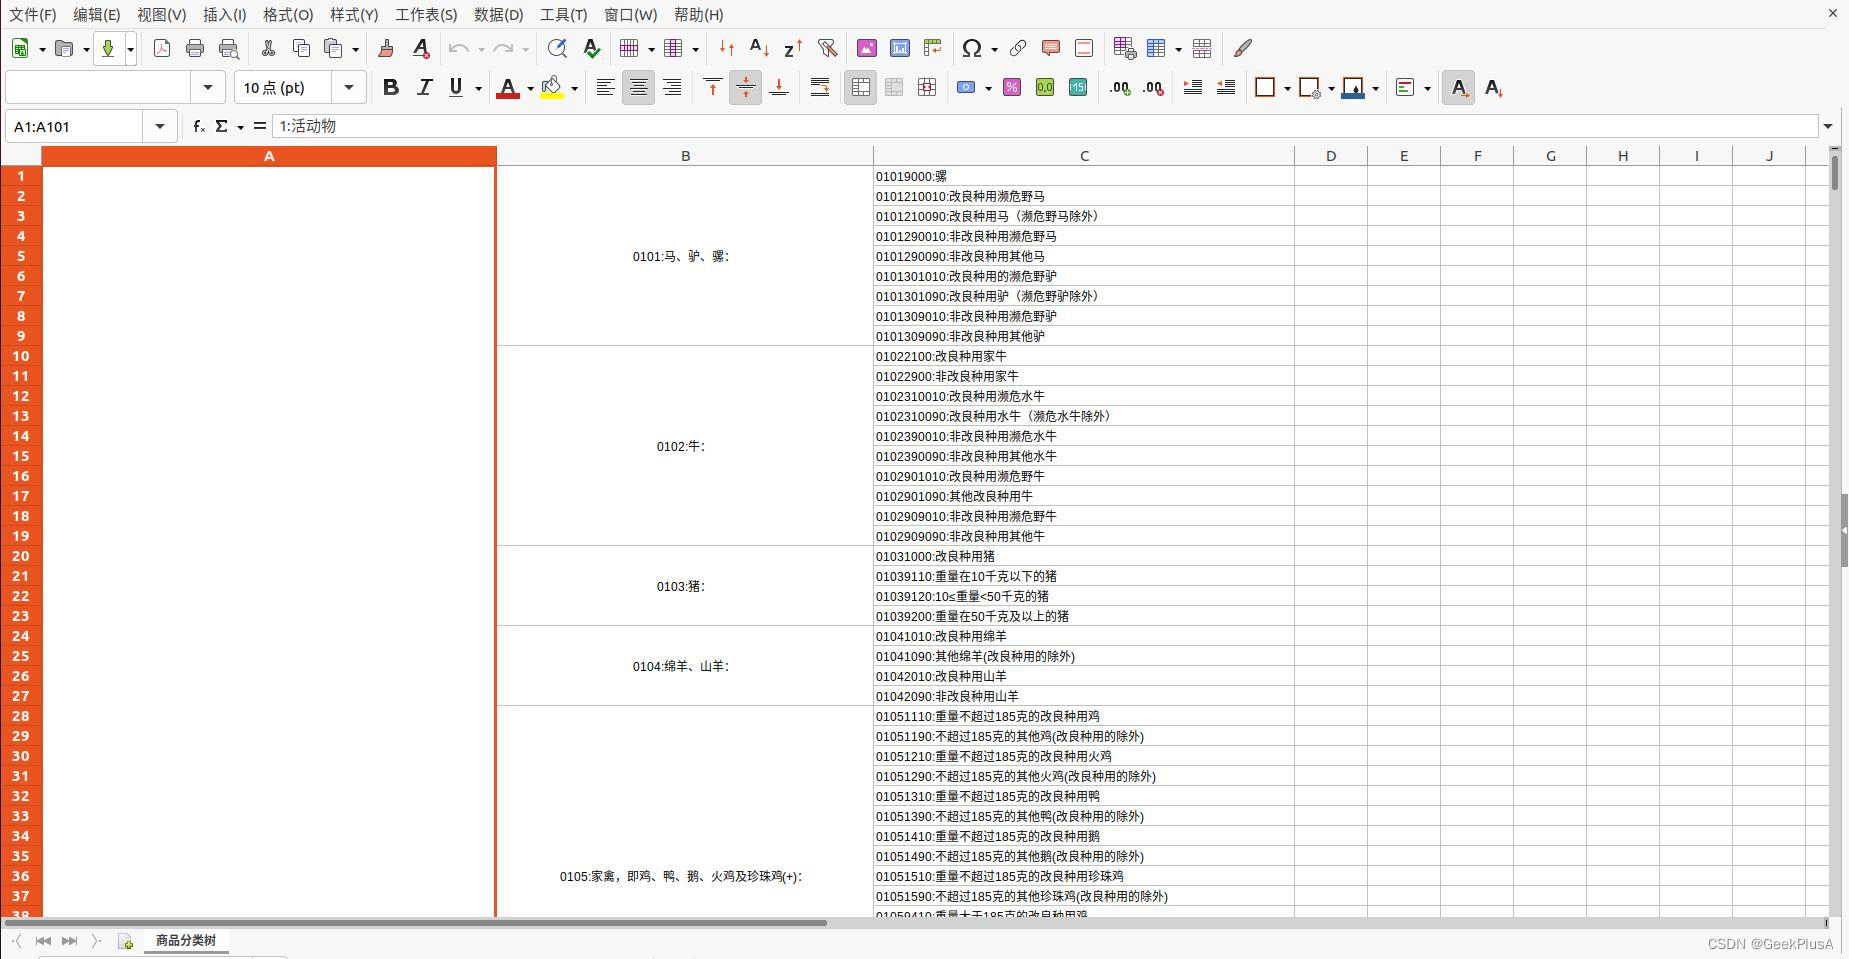Increase the indent
The width and height of the screenshot is (1849, 959).
tap(1193, 88)
